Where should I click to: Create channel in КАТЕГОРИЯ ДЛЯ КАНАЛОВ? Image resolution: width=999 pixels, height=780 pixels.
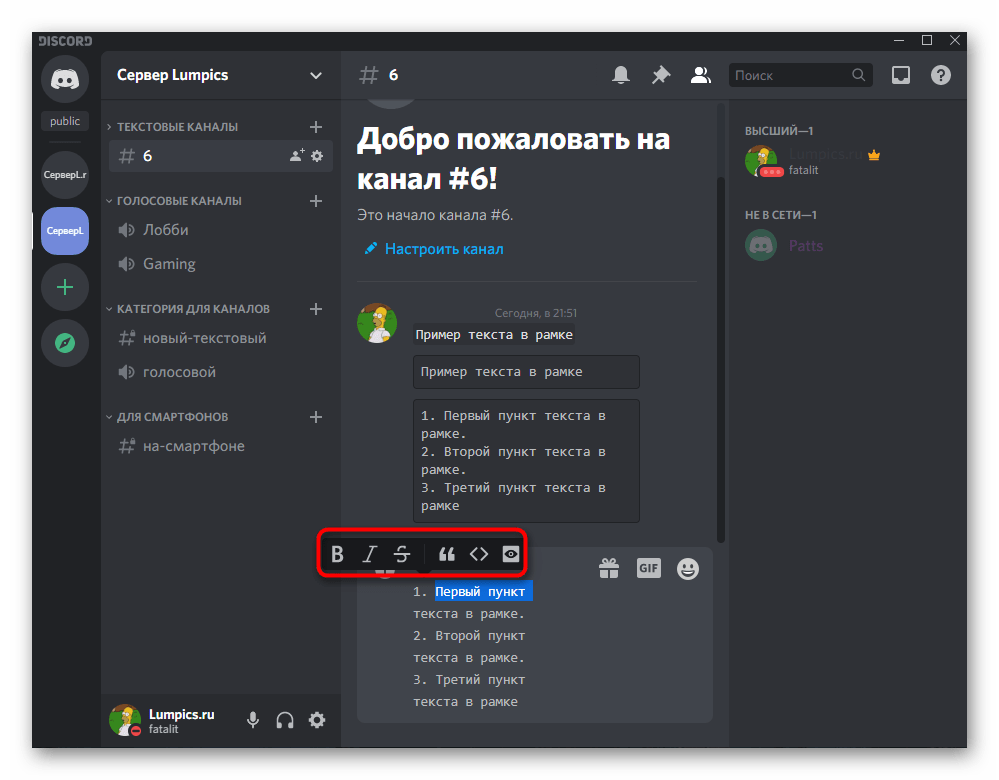[316, 309]
